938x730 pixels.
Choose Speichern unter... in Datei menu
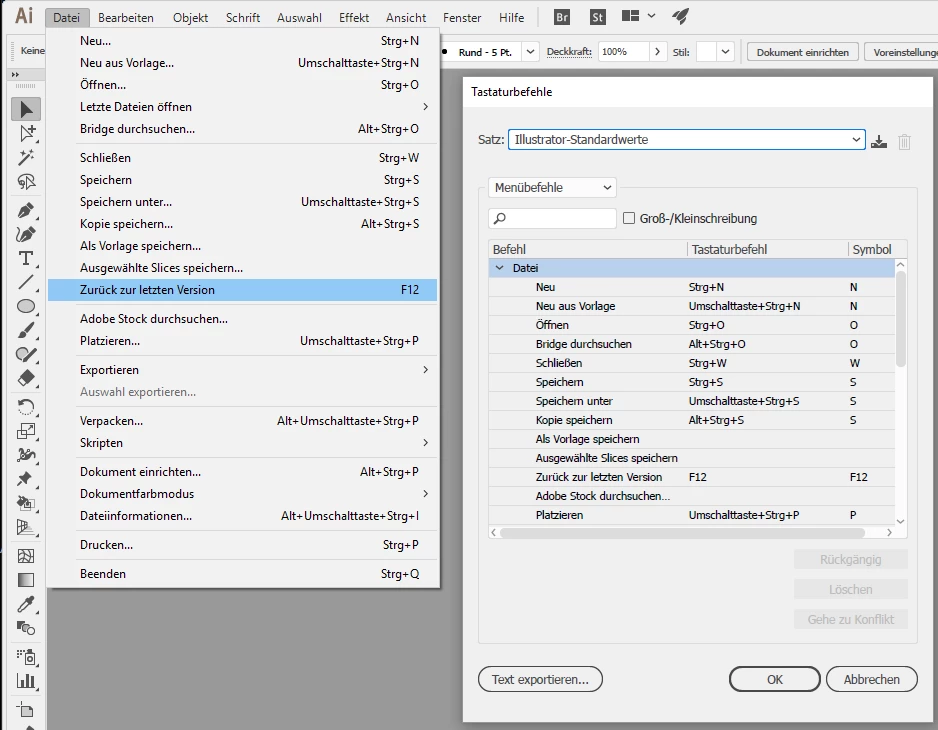tap(242, 202)
